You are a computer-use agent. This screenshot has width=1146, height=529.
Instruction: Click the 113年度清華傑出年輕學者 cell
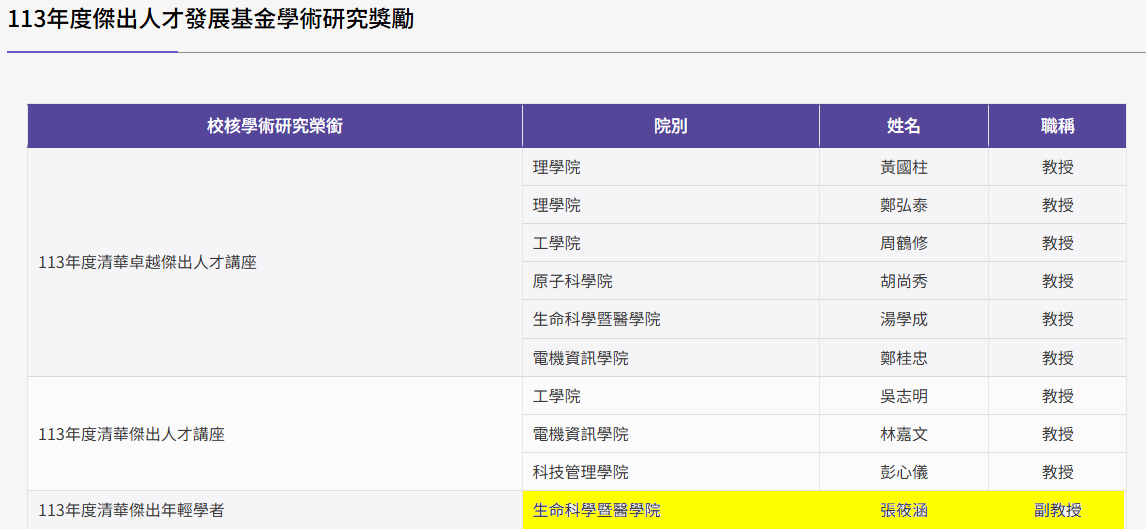click(131, 510)
